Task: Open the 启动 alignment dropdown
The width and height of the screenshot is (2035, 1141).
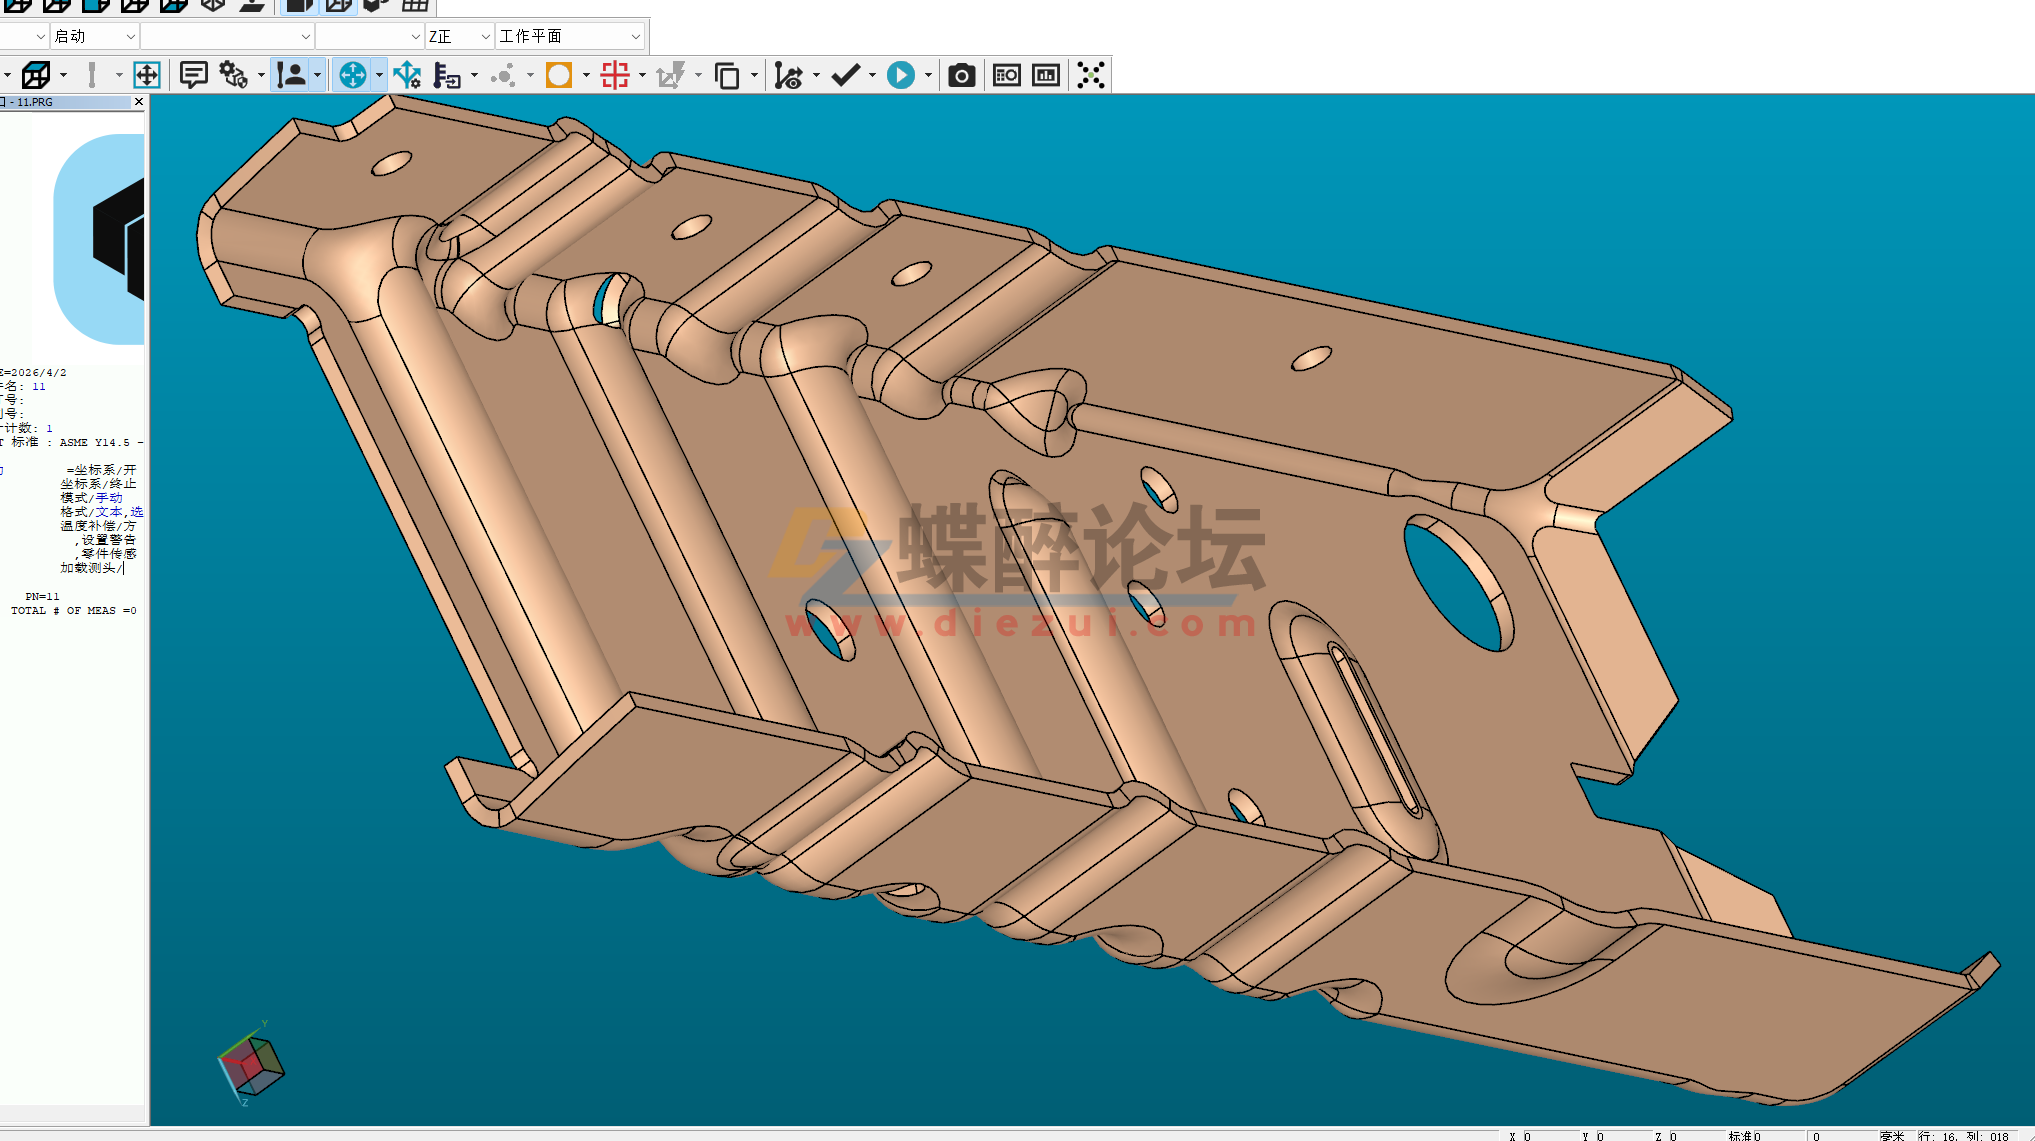Action: pos(132,36)
